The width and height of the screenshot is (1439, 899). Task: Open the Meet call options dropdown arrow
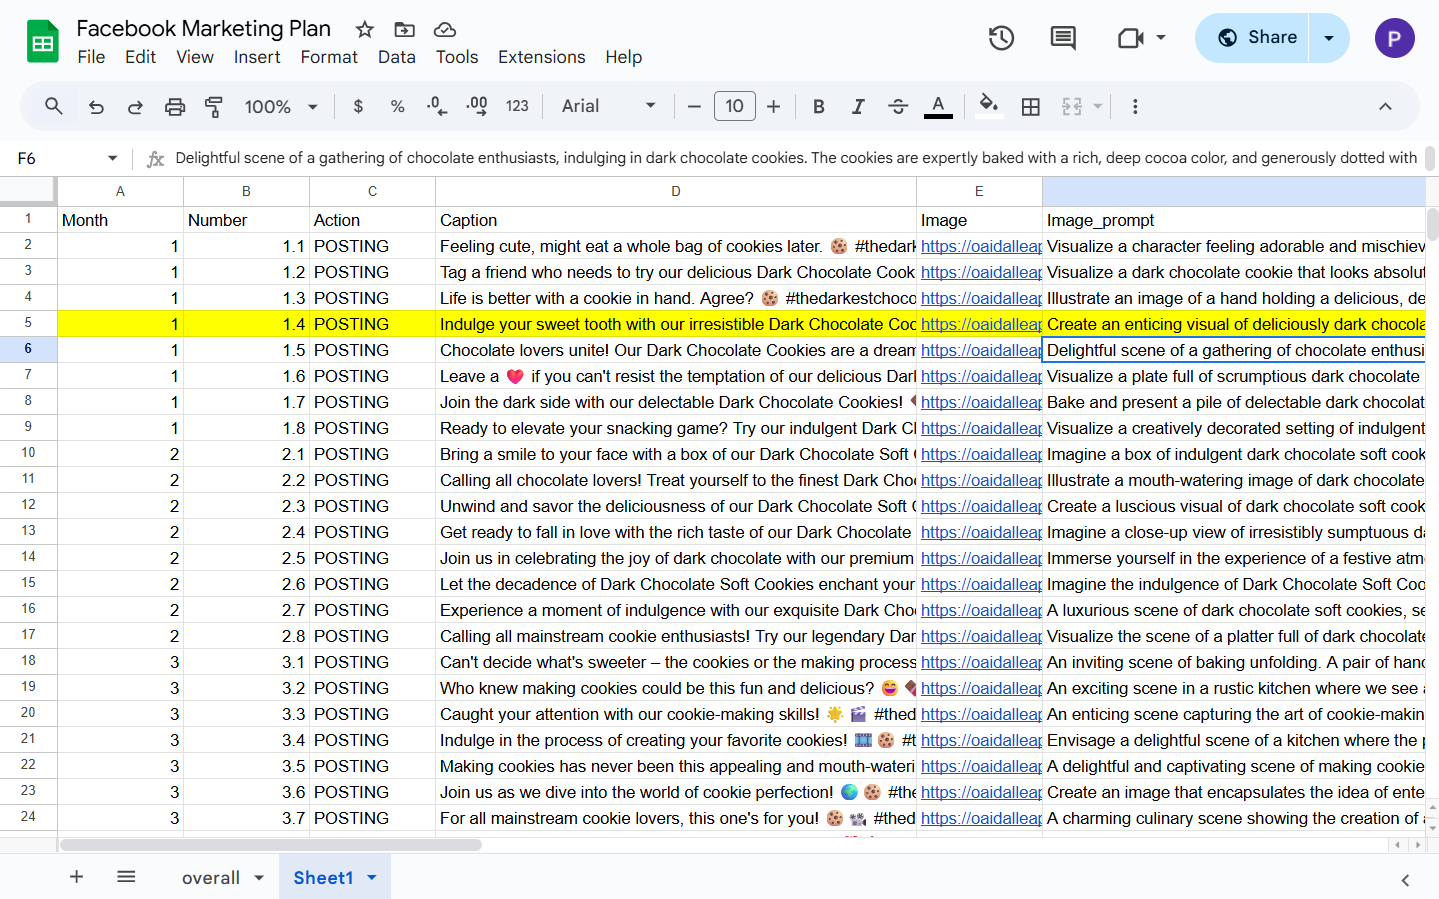tap(1161, 38)
